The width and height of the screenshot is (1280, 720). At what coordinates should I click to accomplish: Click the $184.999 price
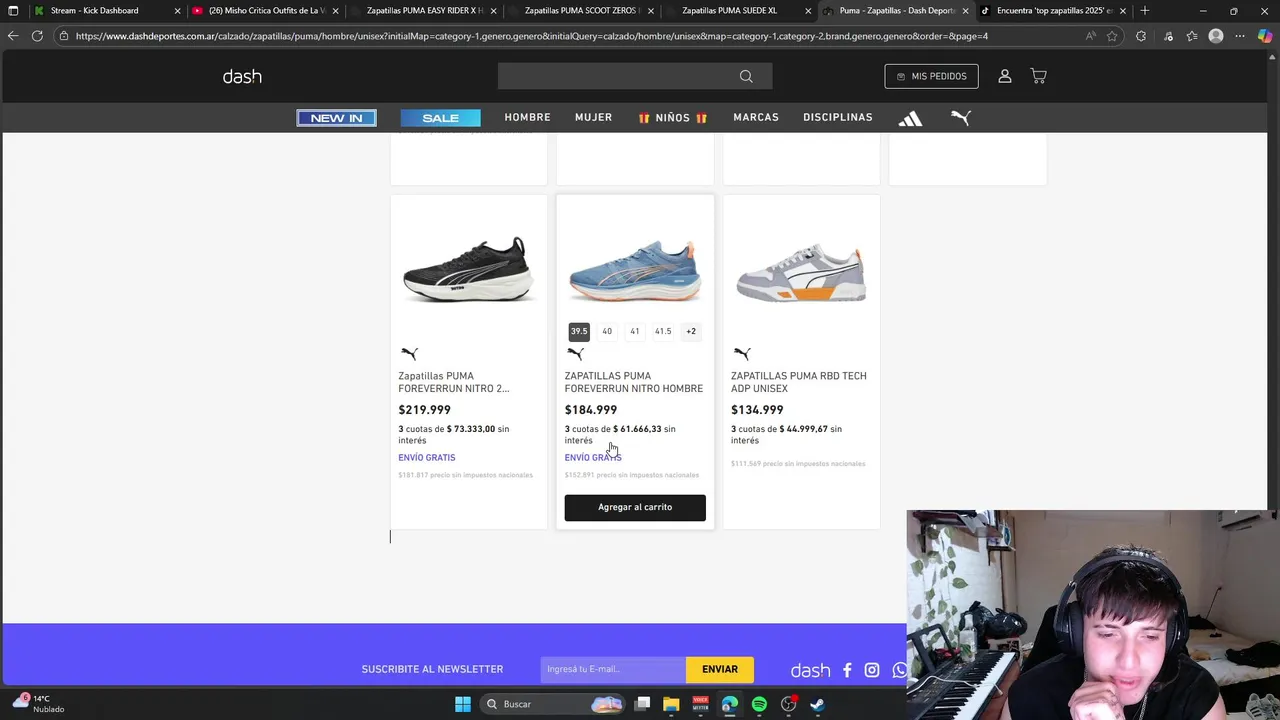click(x=591, y=410)
